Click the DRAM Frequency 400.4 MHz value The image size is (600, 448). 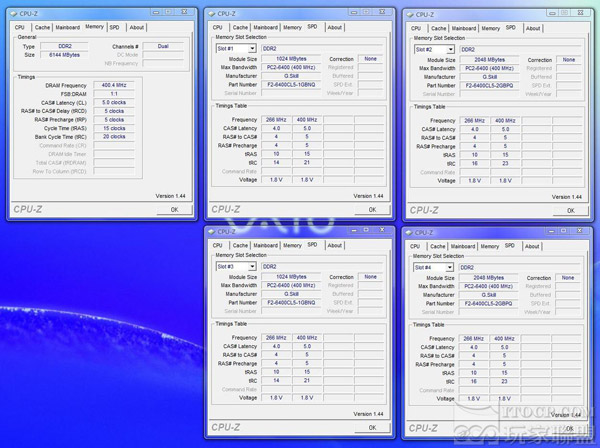pos(114,85)
